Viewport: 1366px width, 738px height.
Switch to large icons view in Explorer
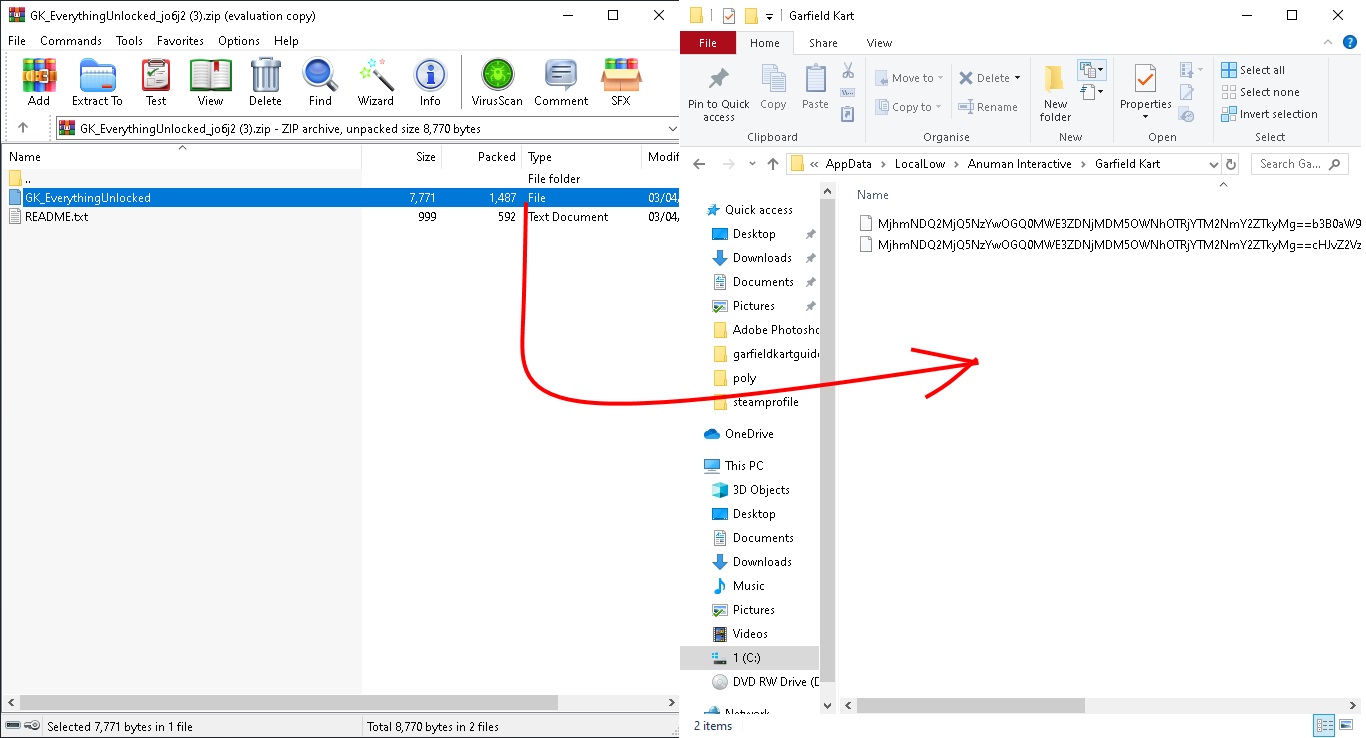point(1344,726)
